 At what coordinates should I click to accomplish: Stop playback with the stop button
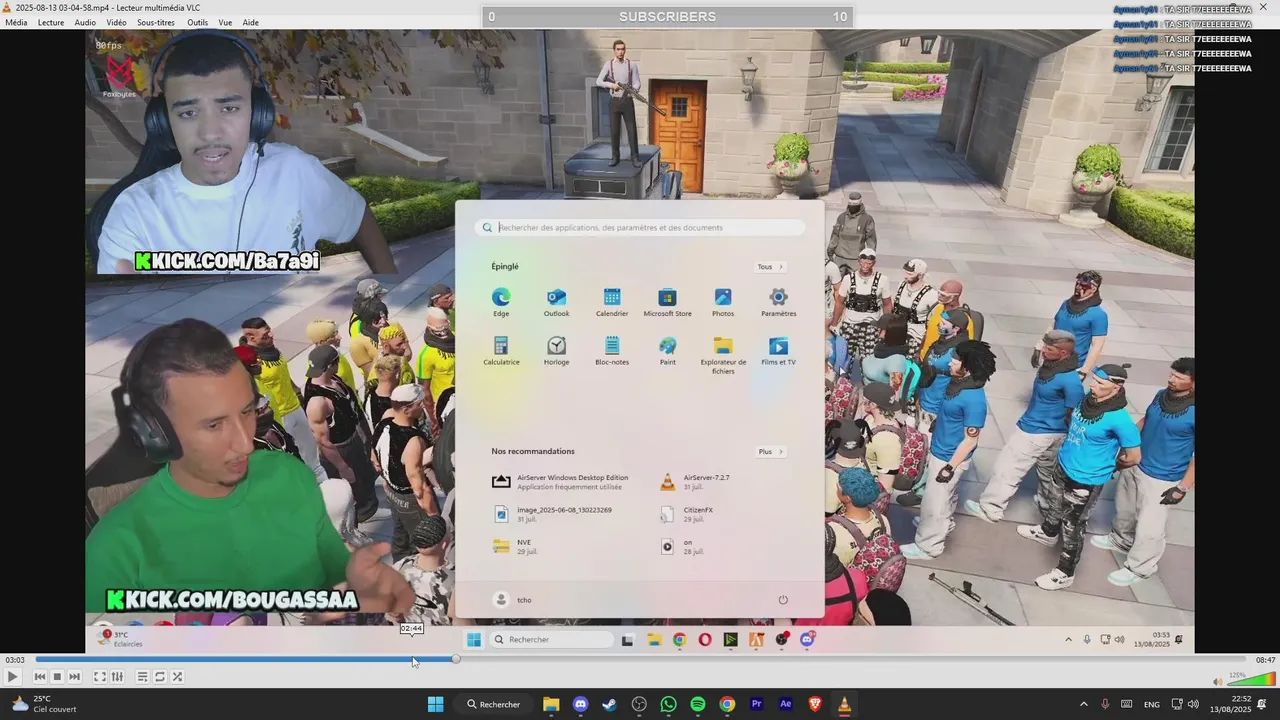[57, 677]
